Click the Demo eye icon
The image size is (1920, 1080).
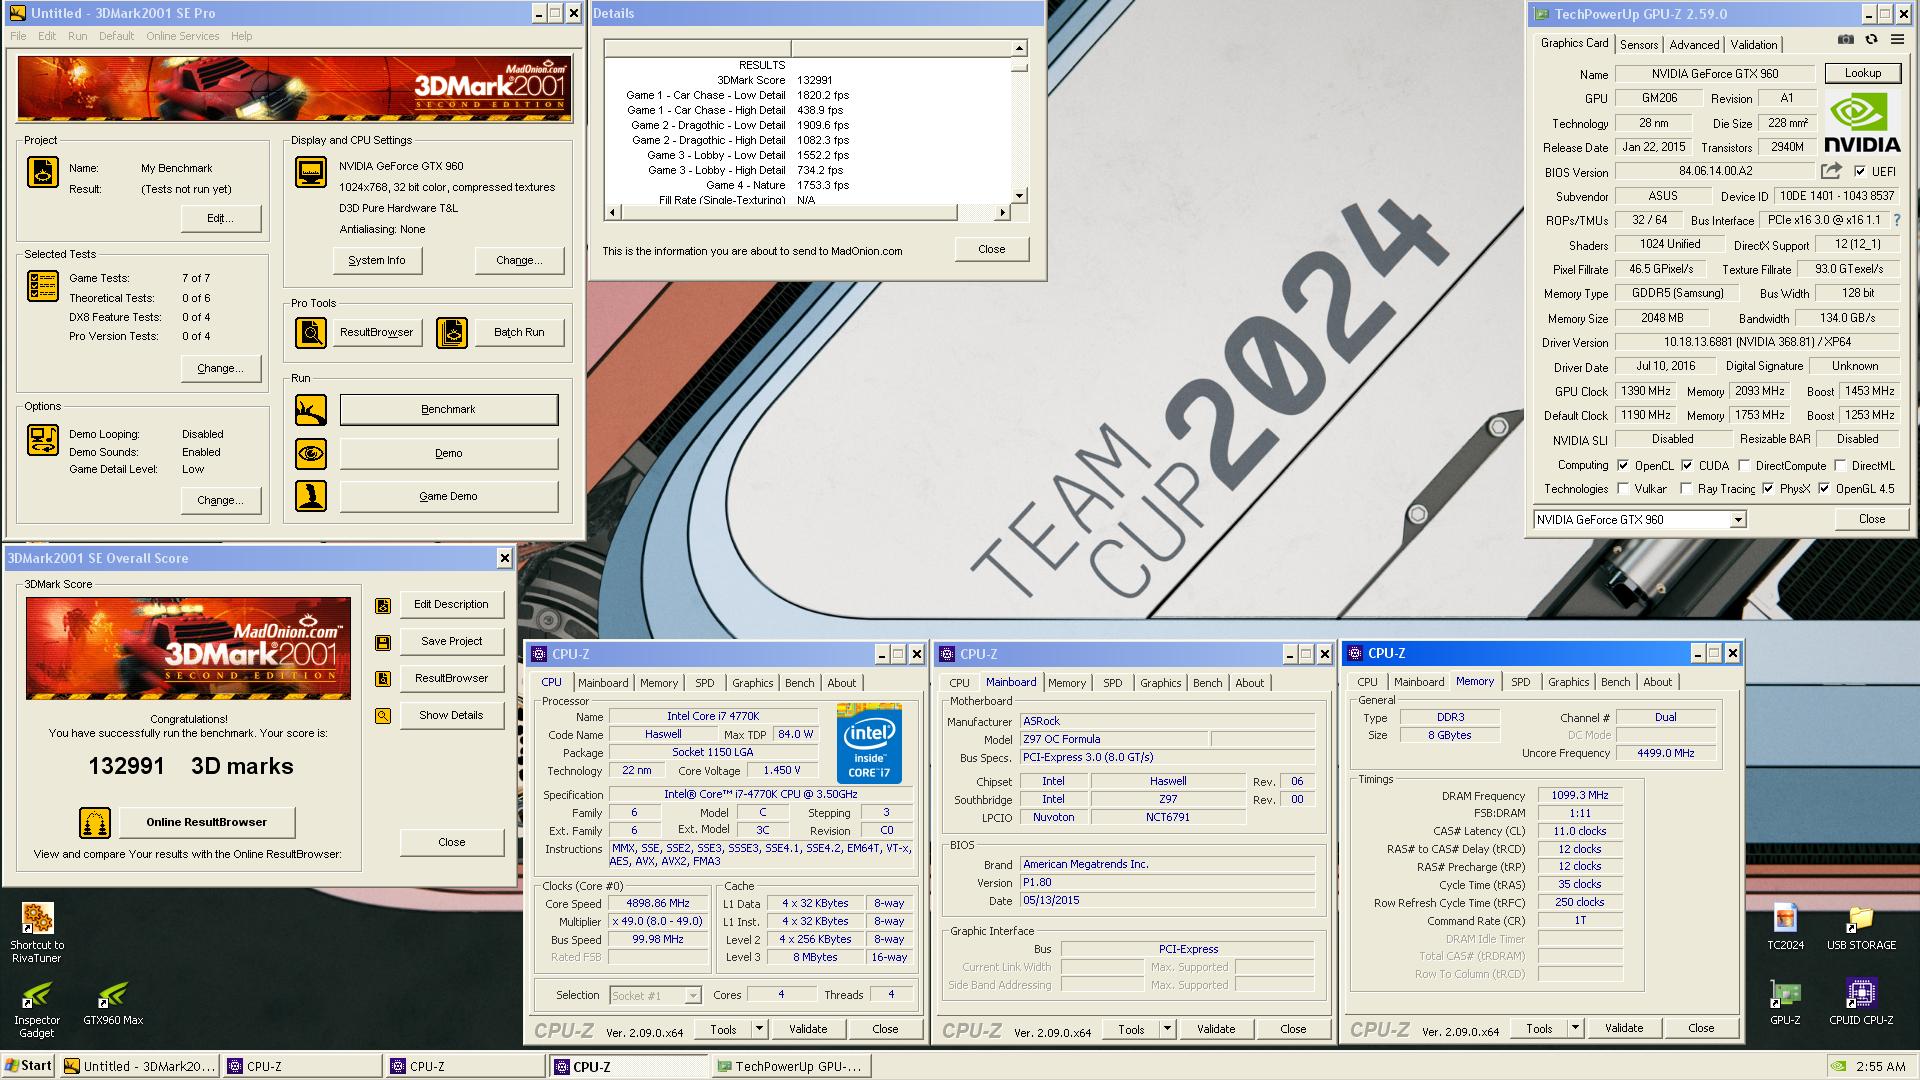[311, 454]
